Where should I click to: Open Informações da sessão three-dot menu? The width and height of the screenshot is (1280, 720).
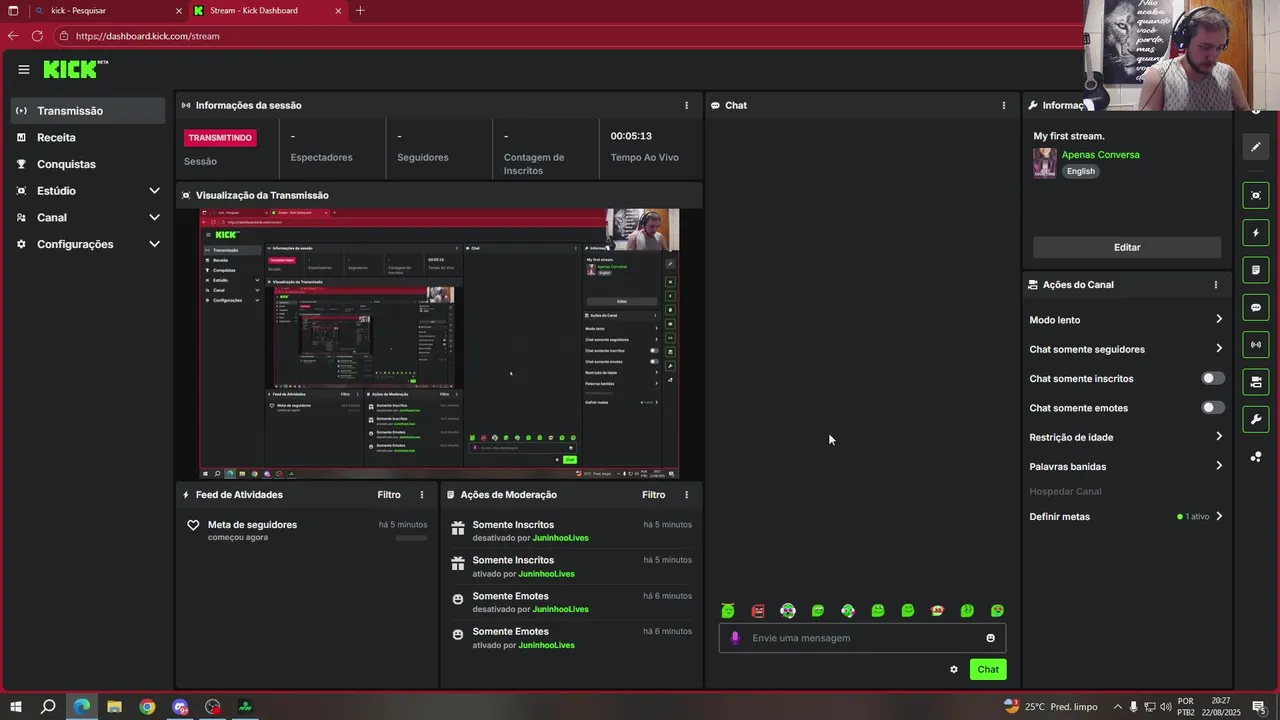(x=686, y=105)
